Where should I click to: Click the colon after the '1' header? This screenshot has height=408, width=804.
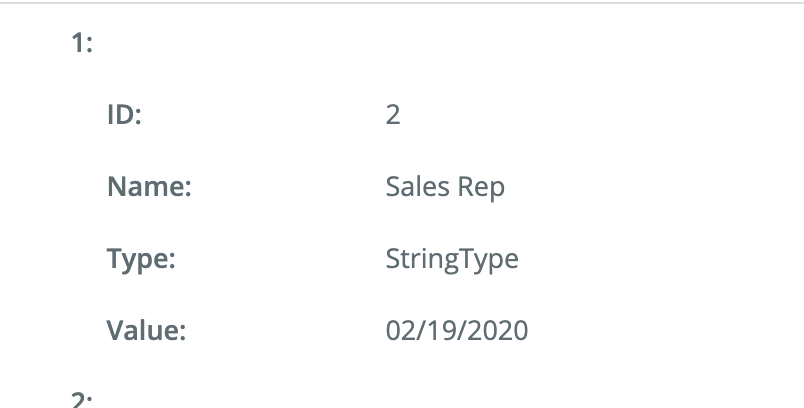click(x=90, y=45)
